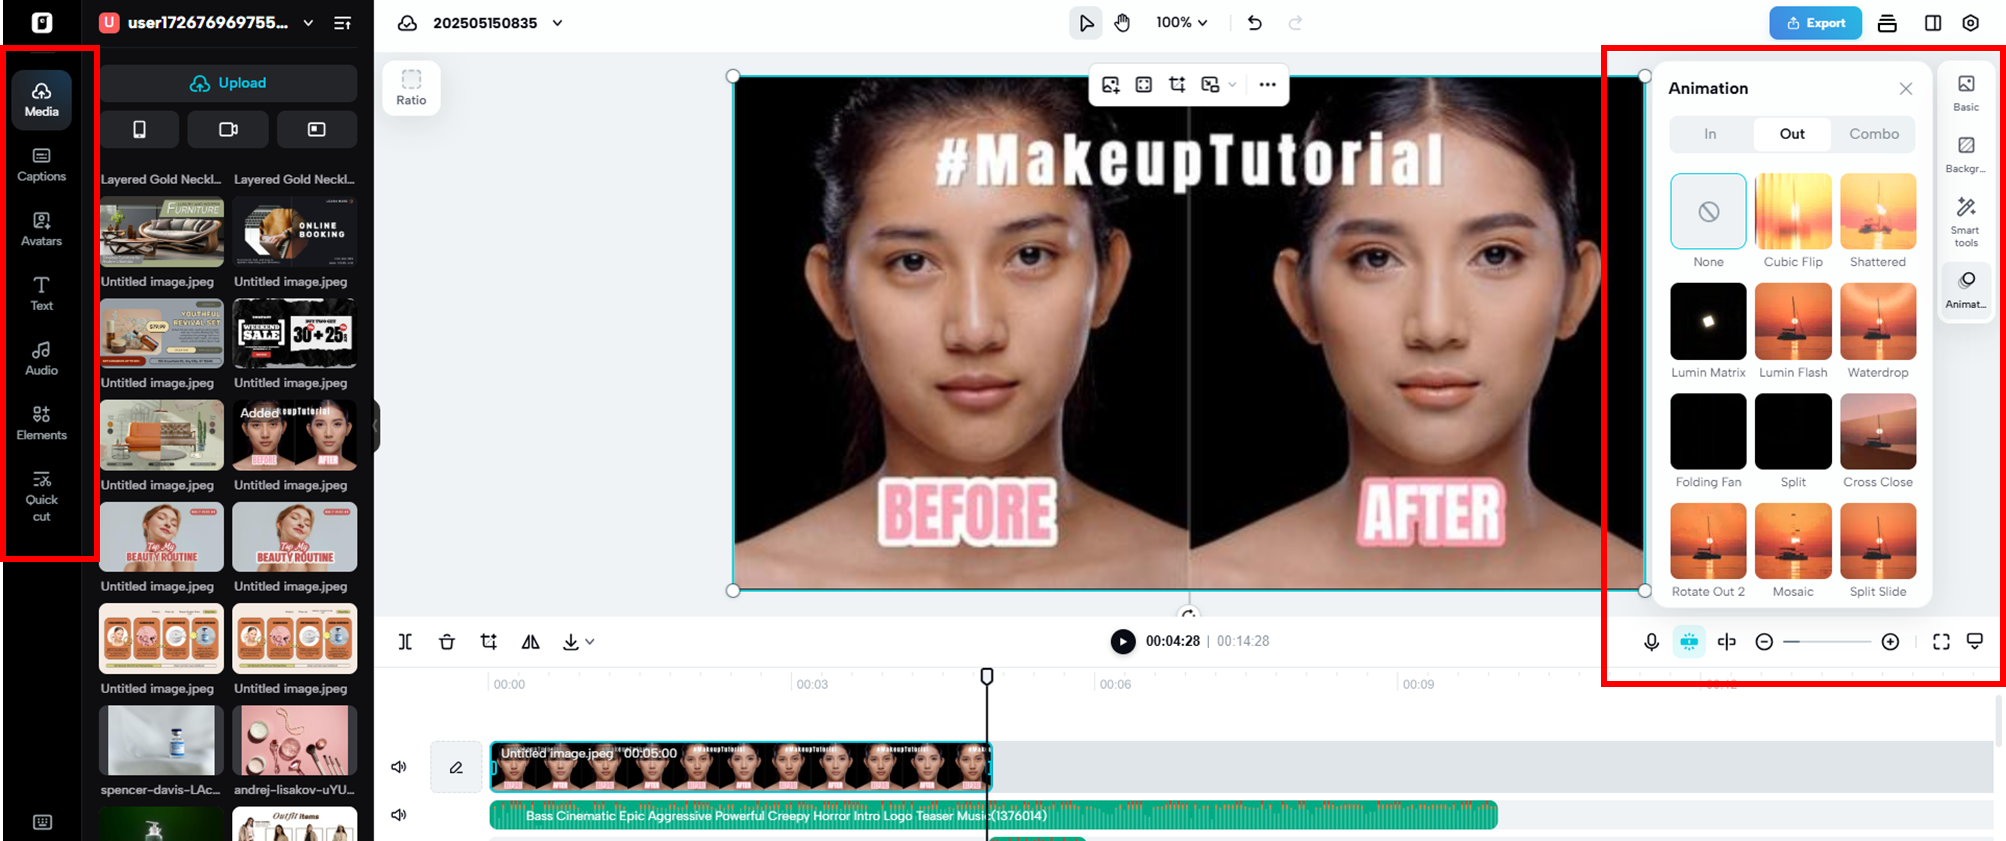The height and width of the screenshot is (841, 2006).
Task: Open the workspace list menu icon
Action: pyautogui.click(x=342, y=22)
